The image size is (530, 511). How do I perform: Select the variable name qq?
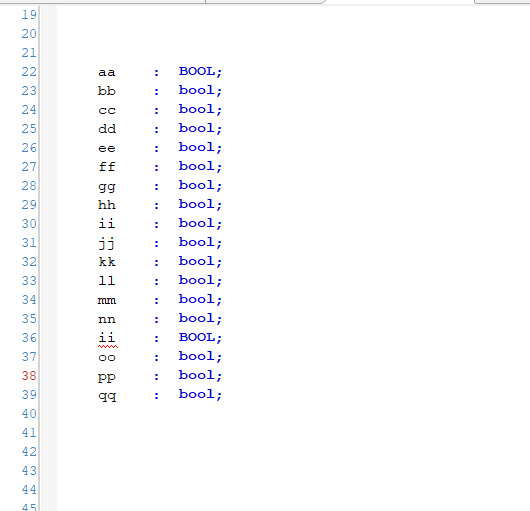click(107, 396)
